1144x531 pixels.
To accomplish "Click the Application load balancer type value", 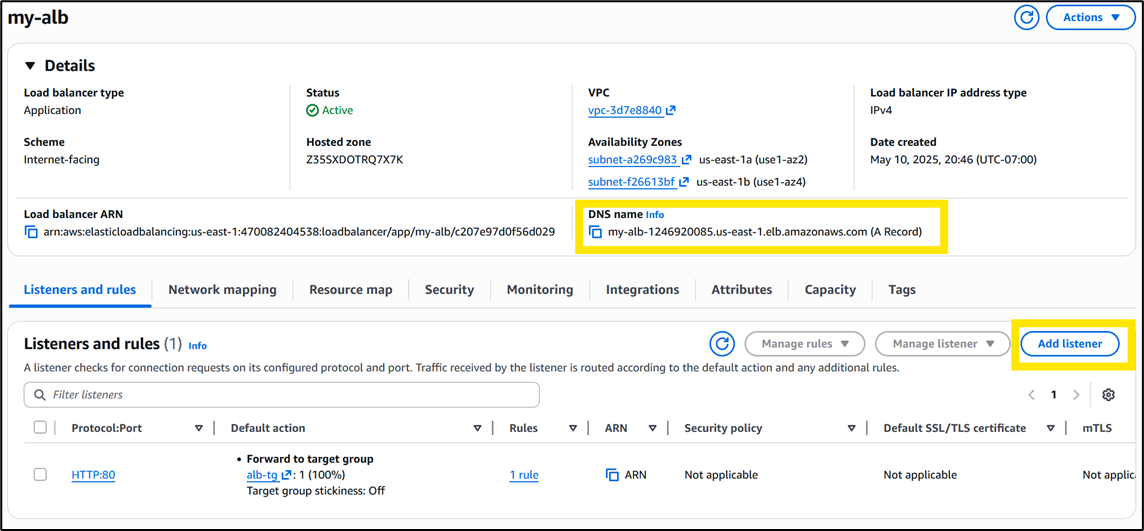I will tap(53, 111).
